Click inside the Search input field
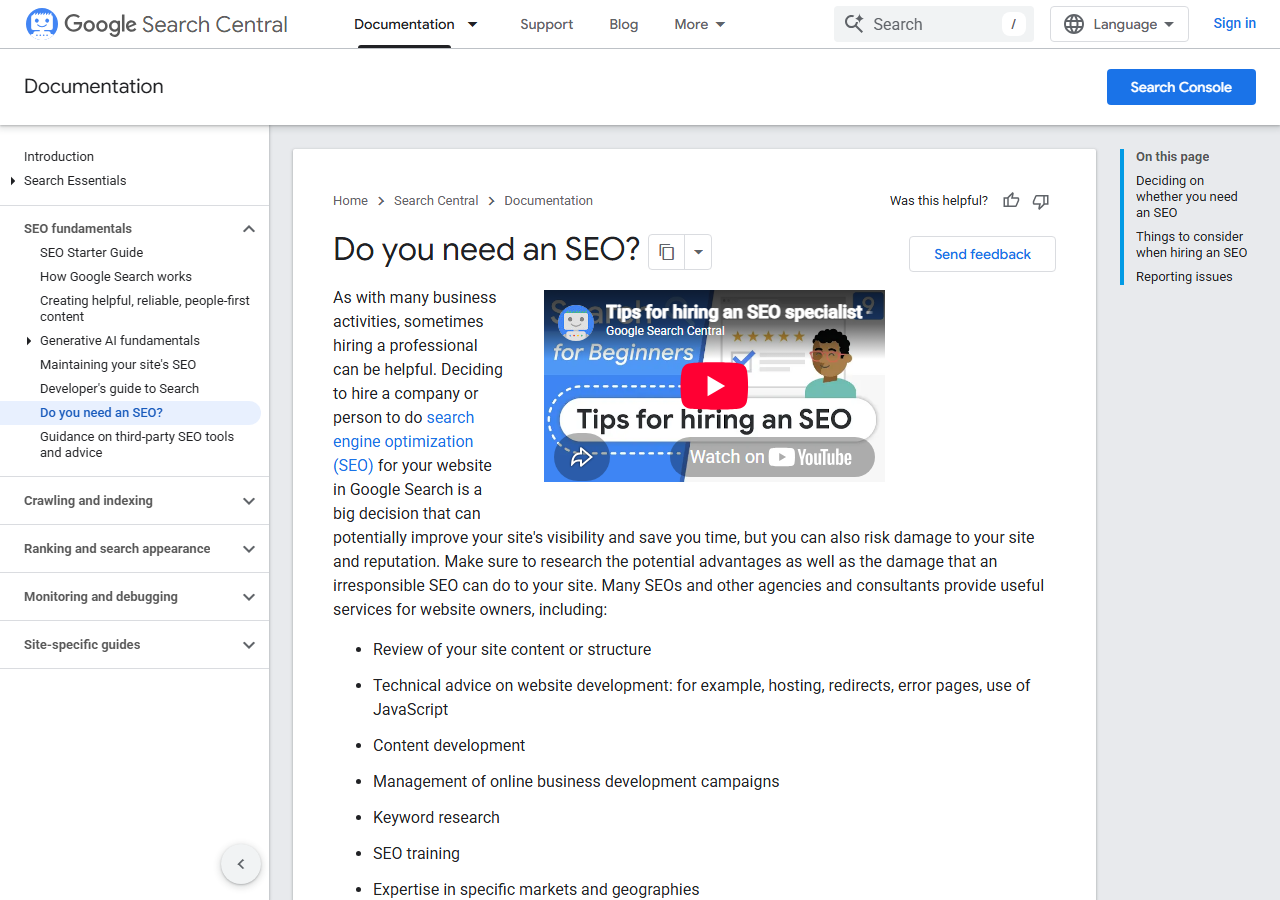1280x900 pixels. [935, 24]
